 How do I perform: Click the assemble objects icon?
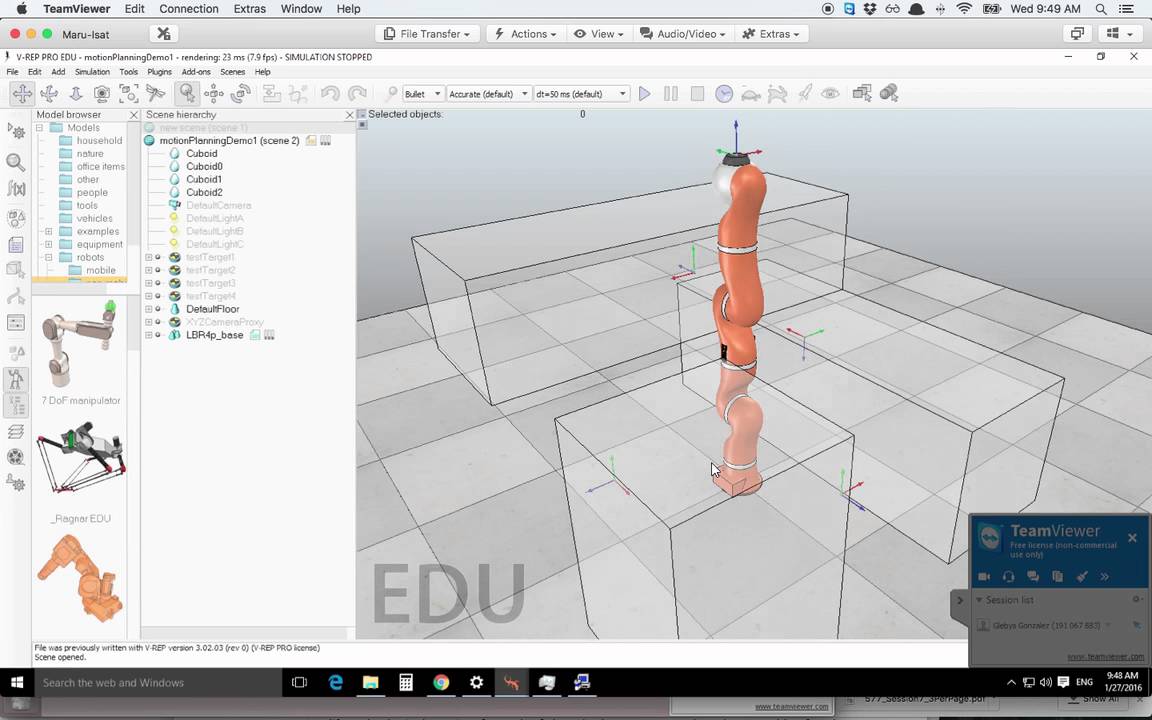click(x=271, y=93)
